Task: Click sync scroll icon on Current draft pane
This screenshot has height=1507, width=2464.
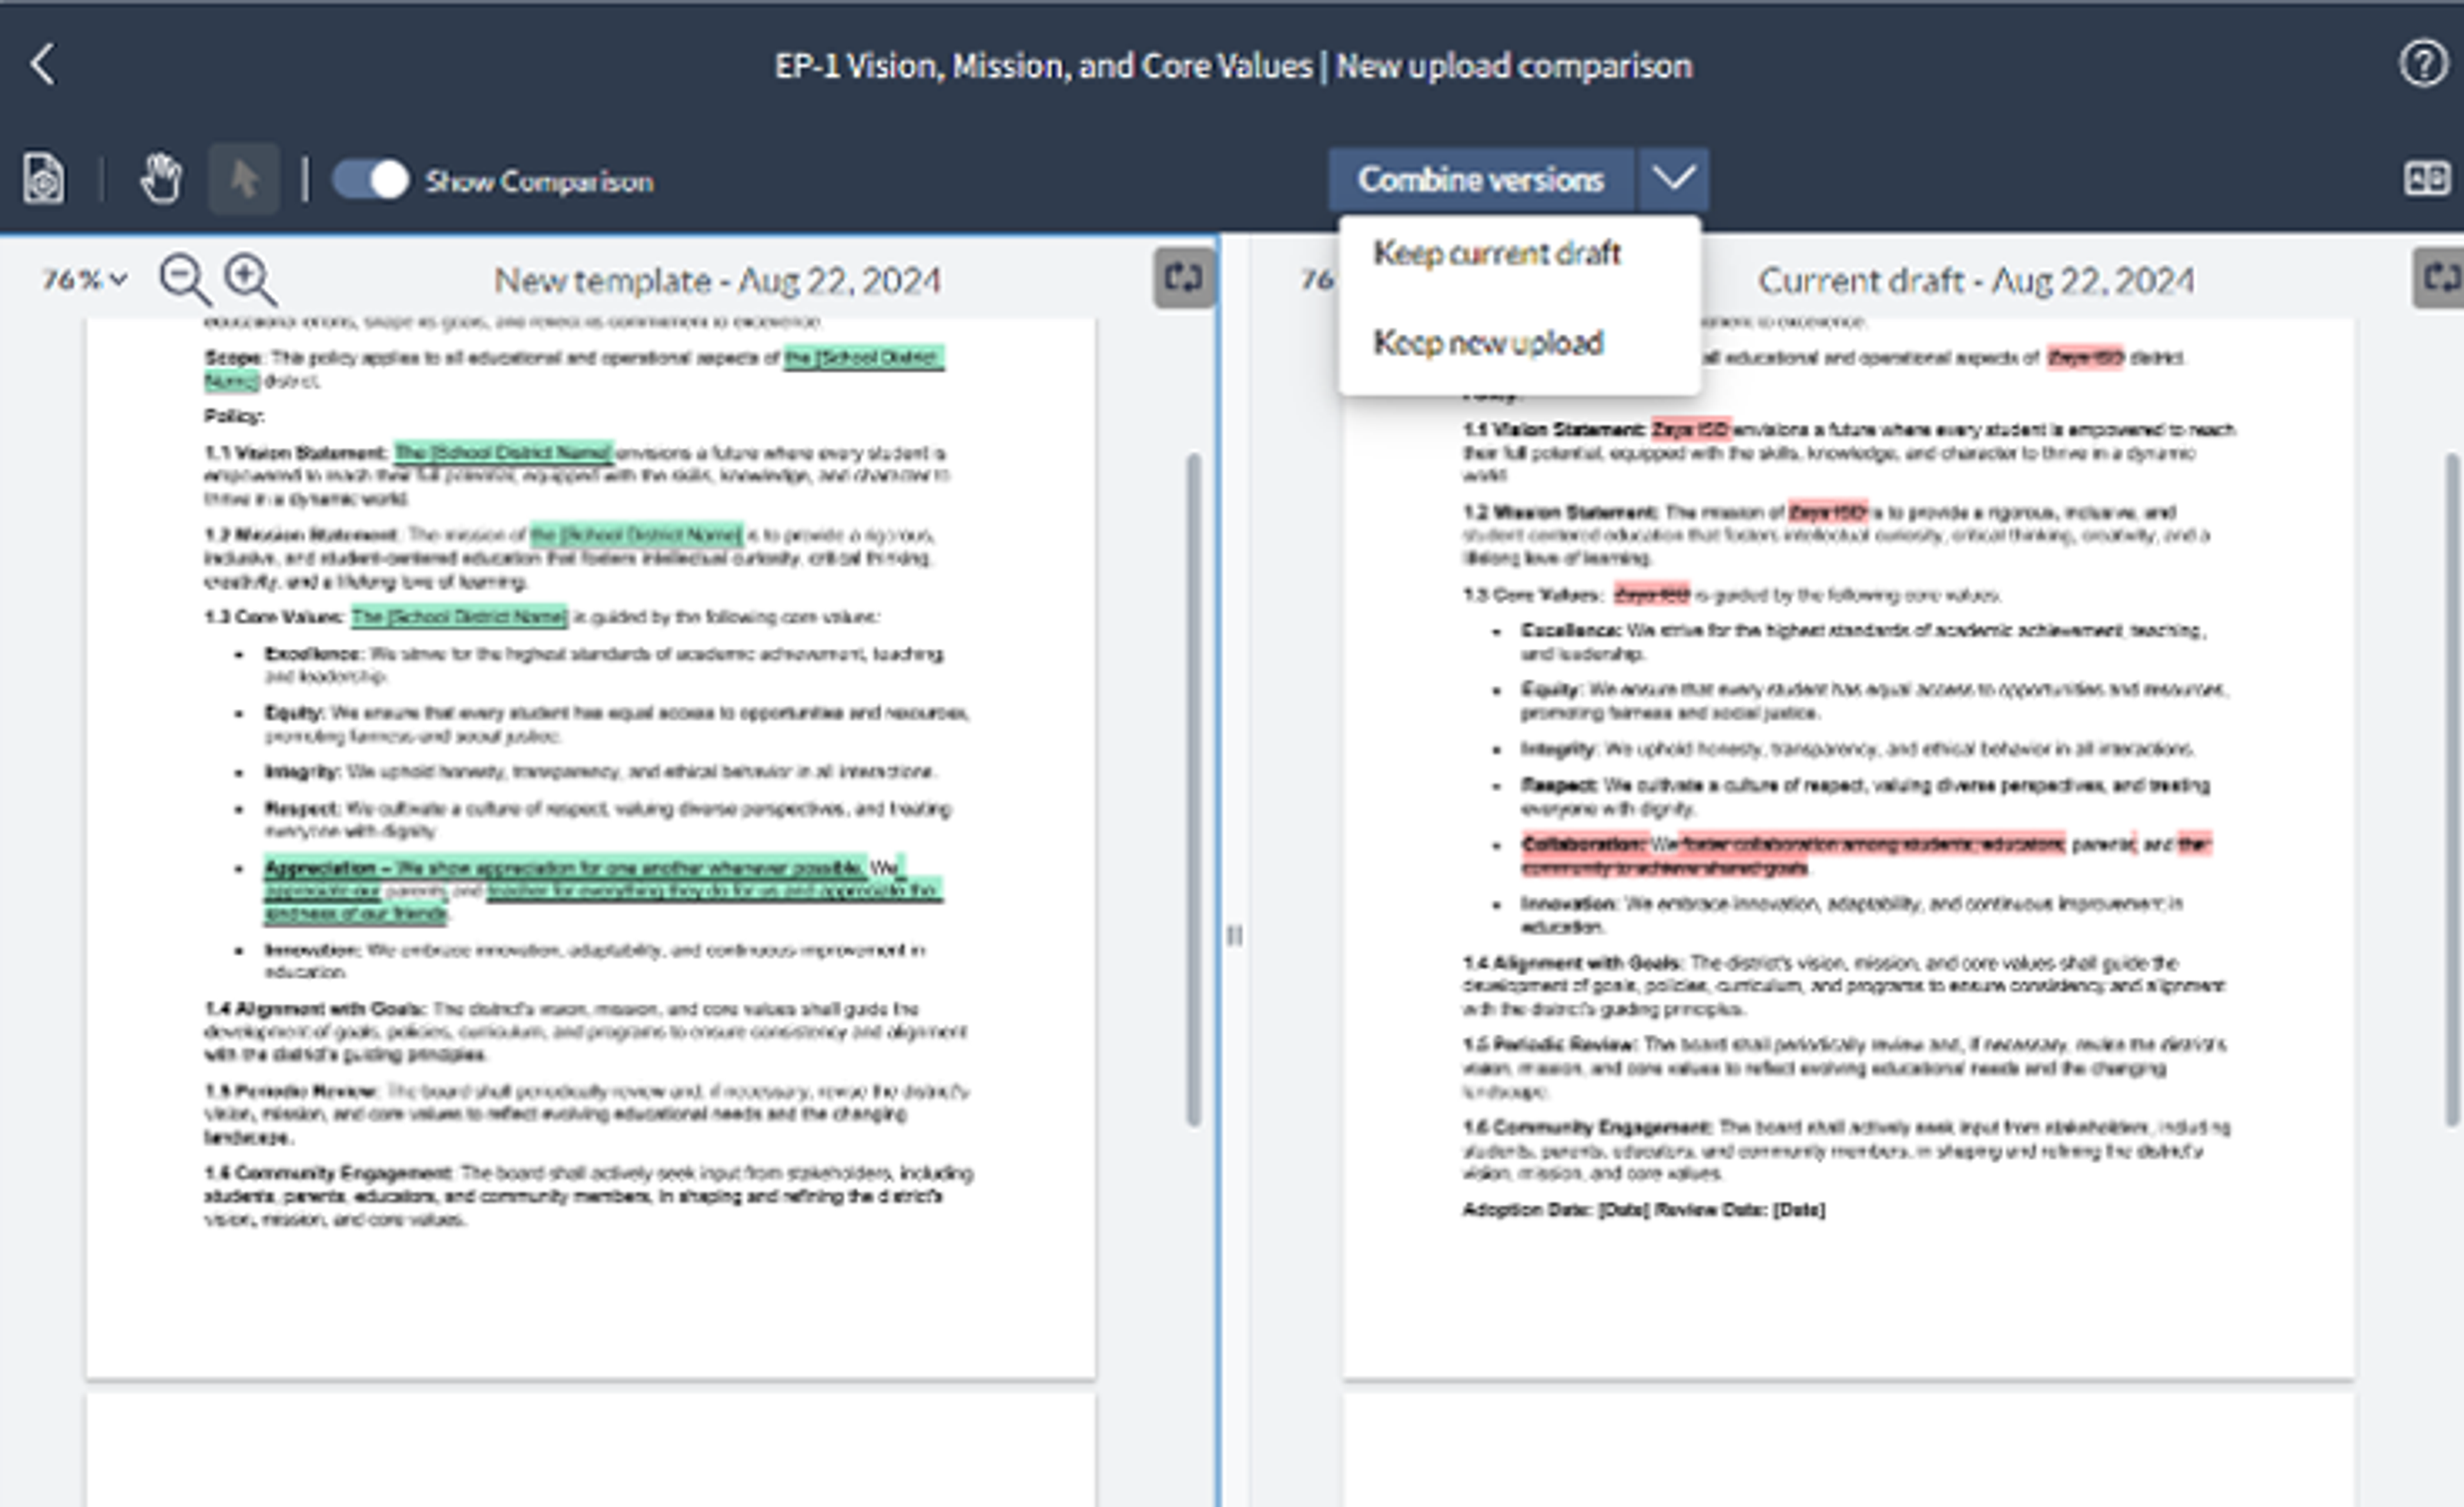Action: [x=2440, y=278]
